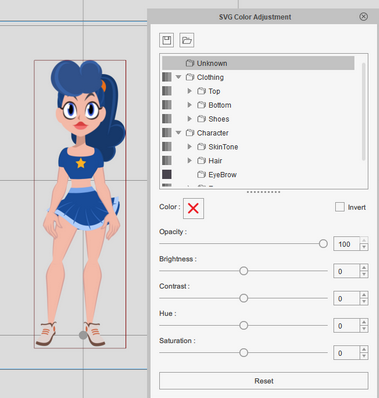
Task: Click the SkinTone color gradient swatch
Action: pos(167,147)
